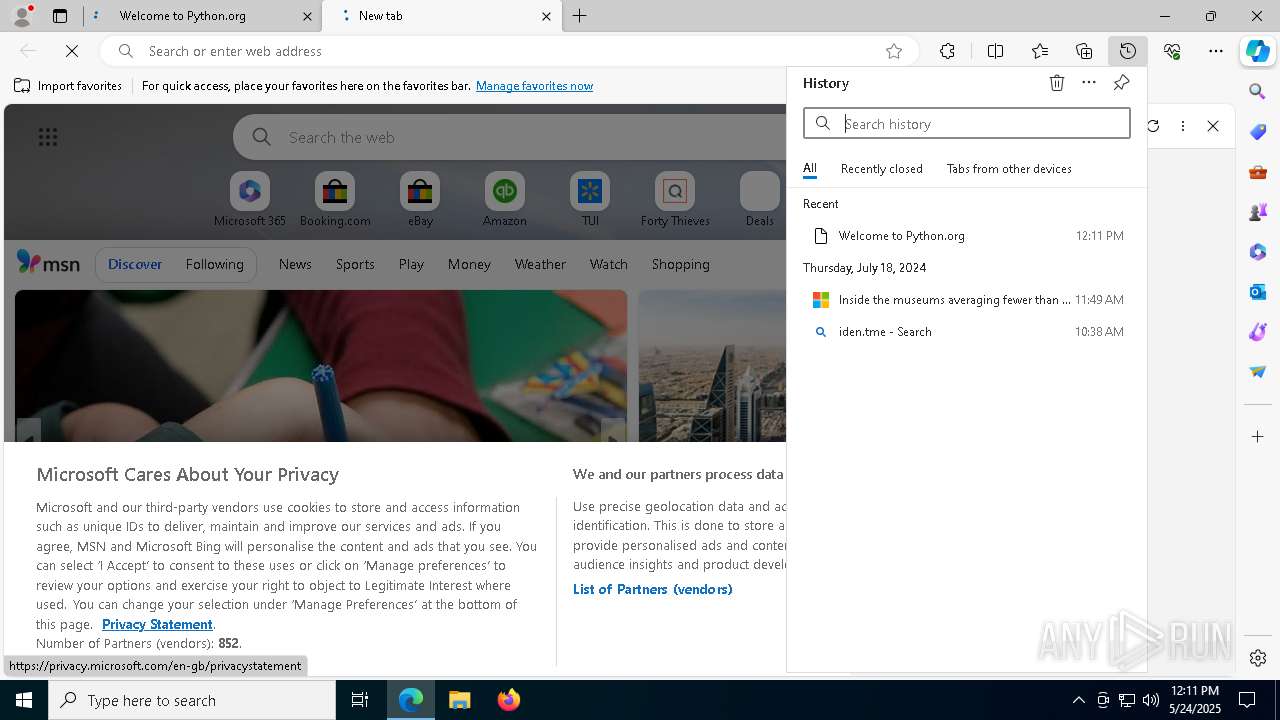Open the Sports menu item
This screenshot has height=720, width=1280.
(x=355, y=264)
